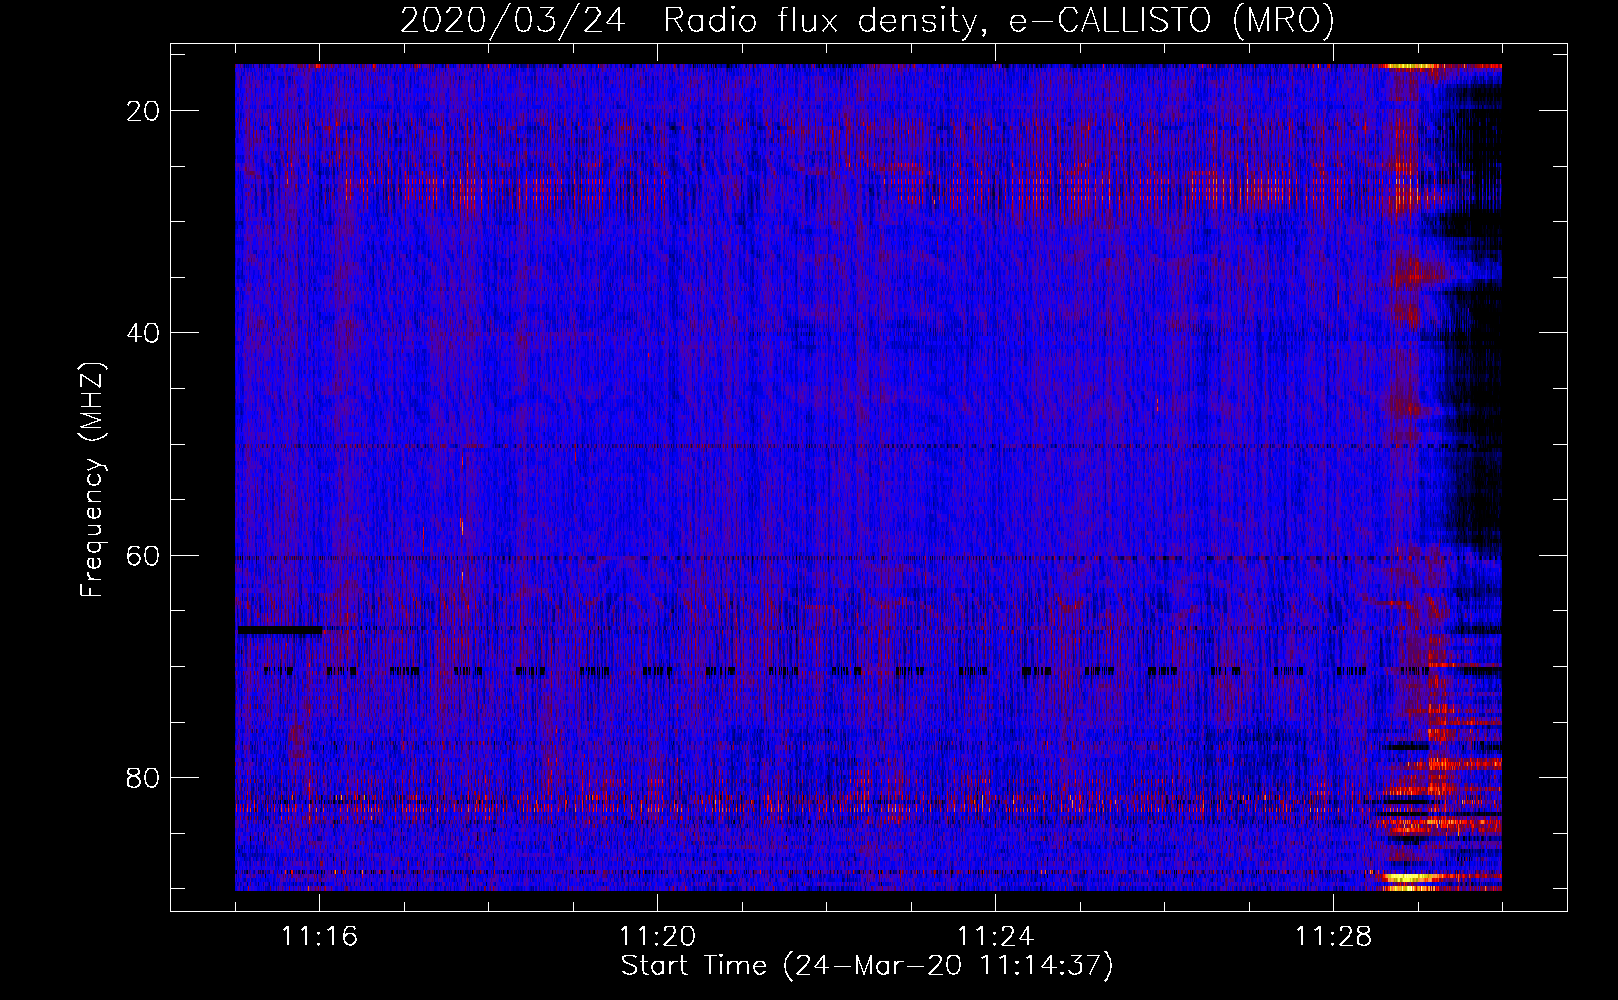Image resolution: width=1618 pixels, height=1000 pixels.
Task: Click the '80' frequency tick label
Action: [x=144, y=777]
